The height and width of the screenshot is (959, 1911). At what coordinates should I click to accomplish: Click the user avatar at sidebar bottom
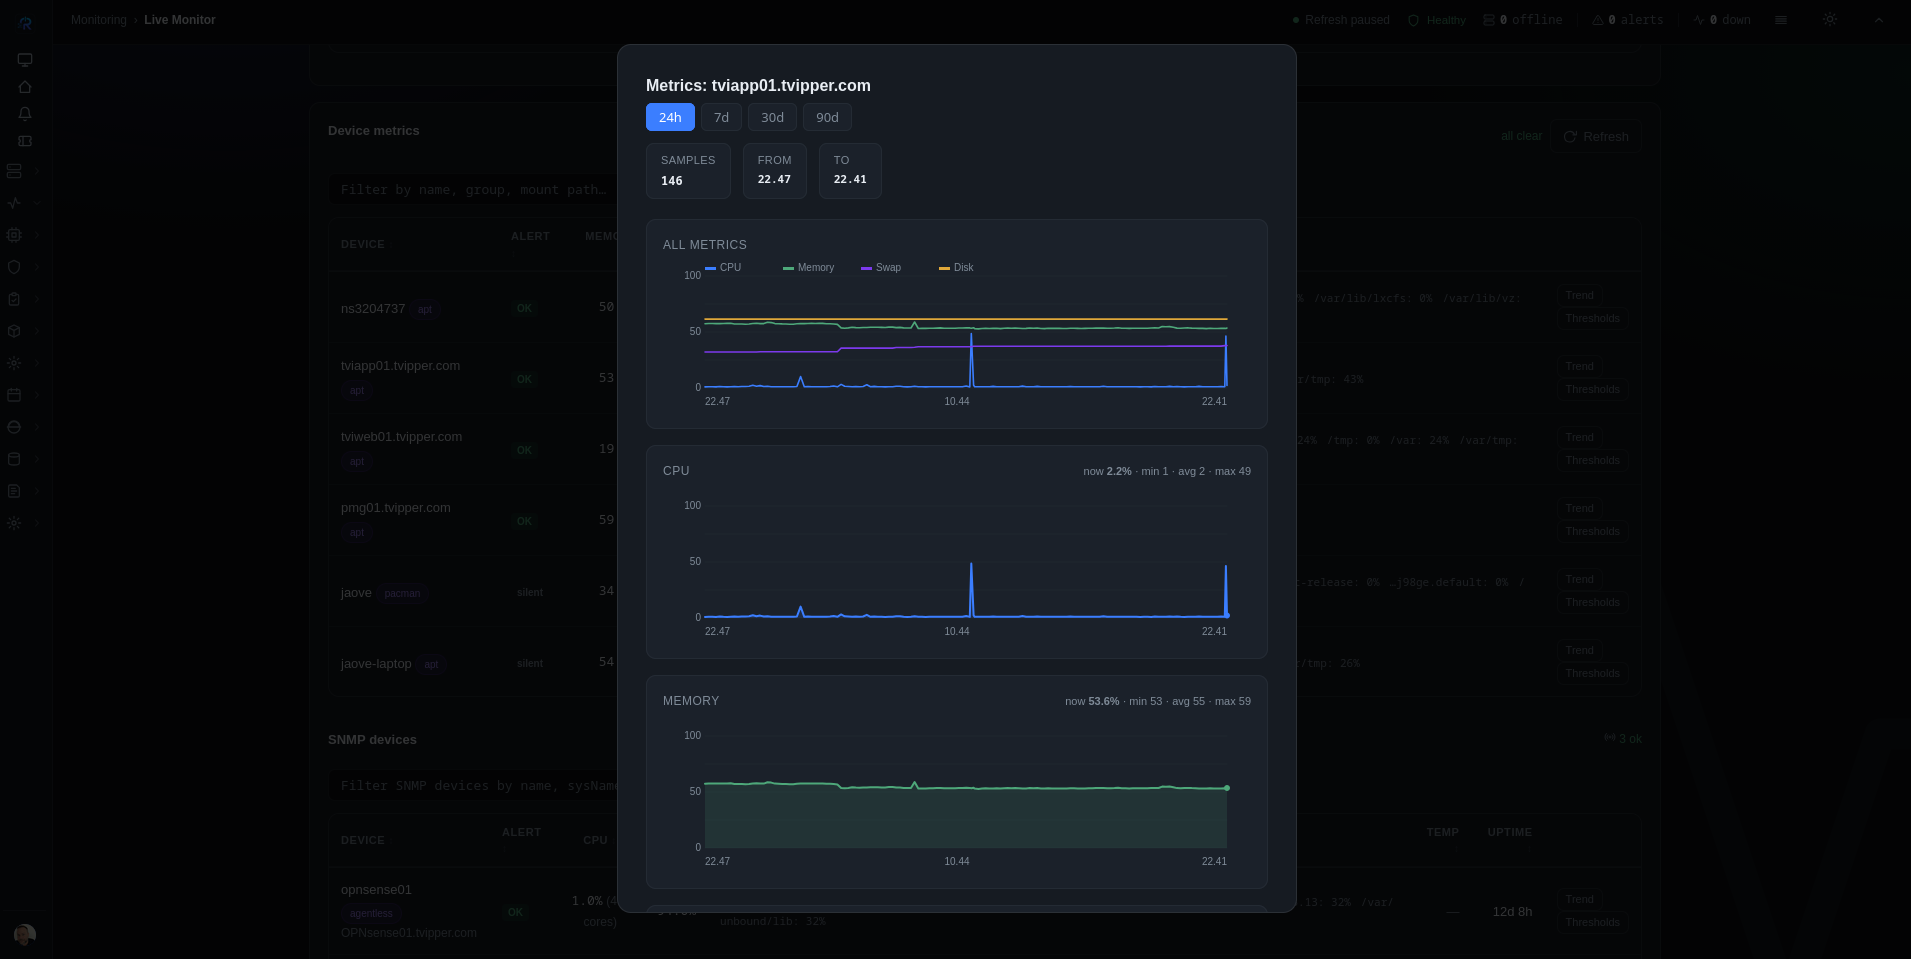click(x=25, y=934)
